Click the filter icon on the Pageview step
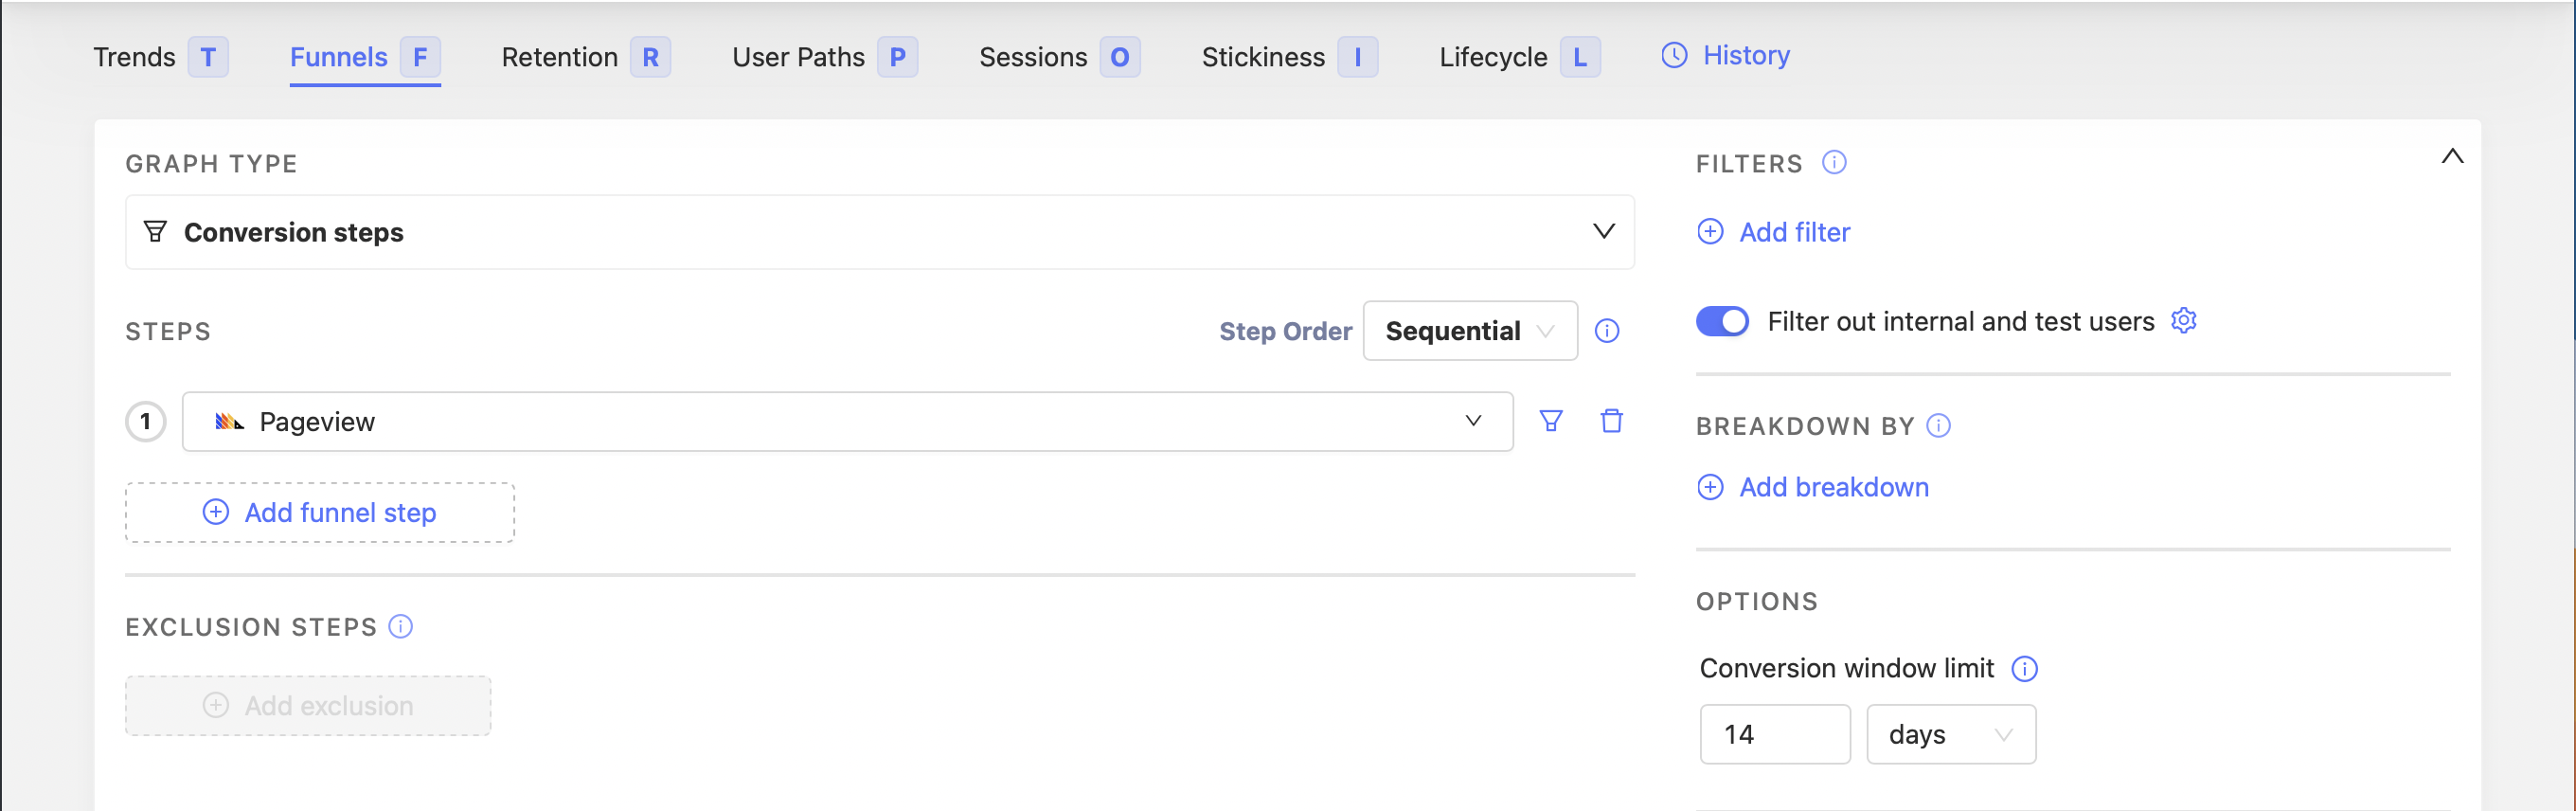Screen dimensions: 2576x811 click(1551, 421)
